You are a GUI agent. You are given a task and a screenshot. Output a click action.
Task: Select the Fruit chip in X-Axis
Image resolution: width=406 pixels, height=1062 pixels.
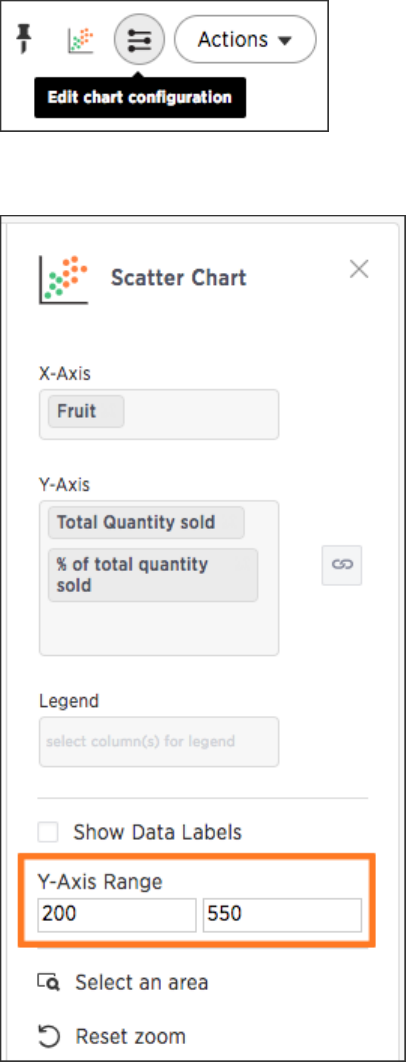click(86, 411)
